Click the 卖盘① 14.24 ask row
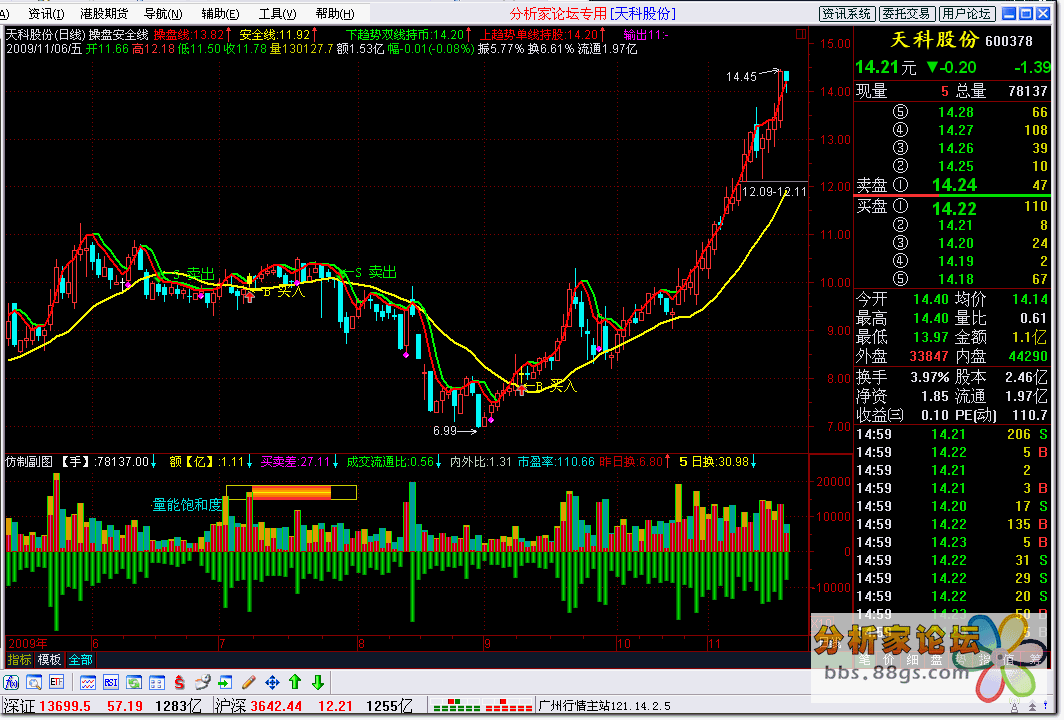 (953, 185)
